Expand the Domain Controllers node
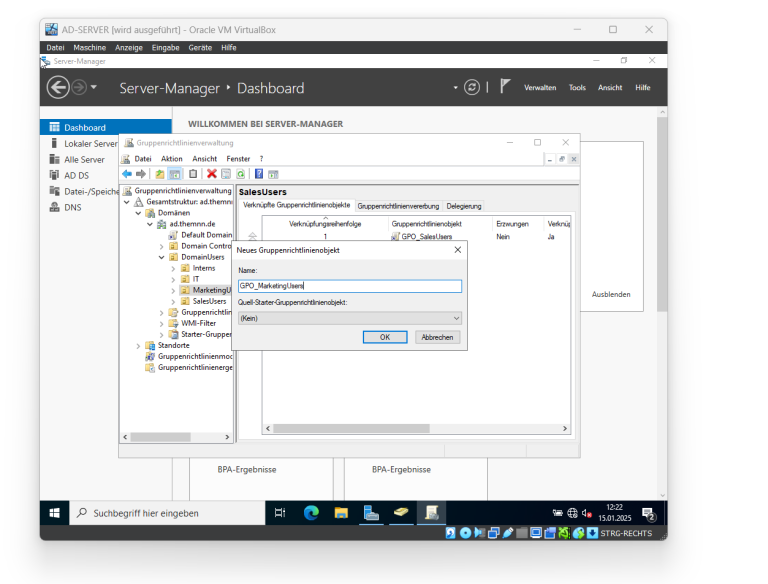This screenshot has width=768, height=584. coord(162,246)
